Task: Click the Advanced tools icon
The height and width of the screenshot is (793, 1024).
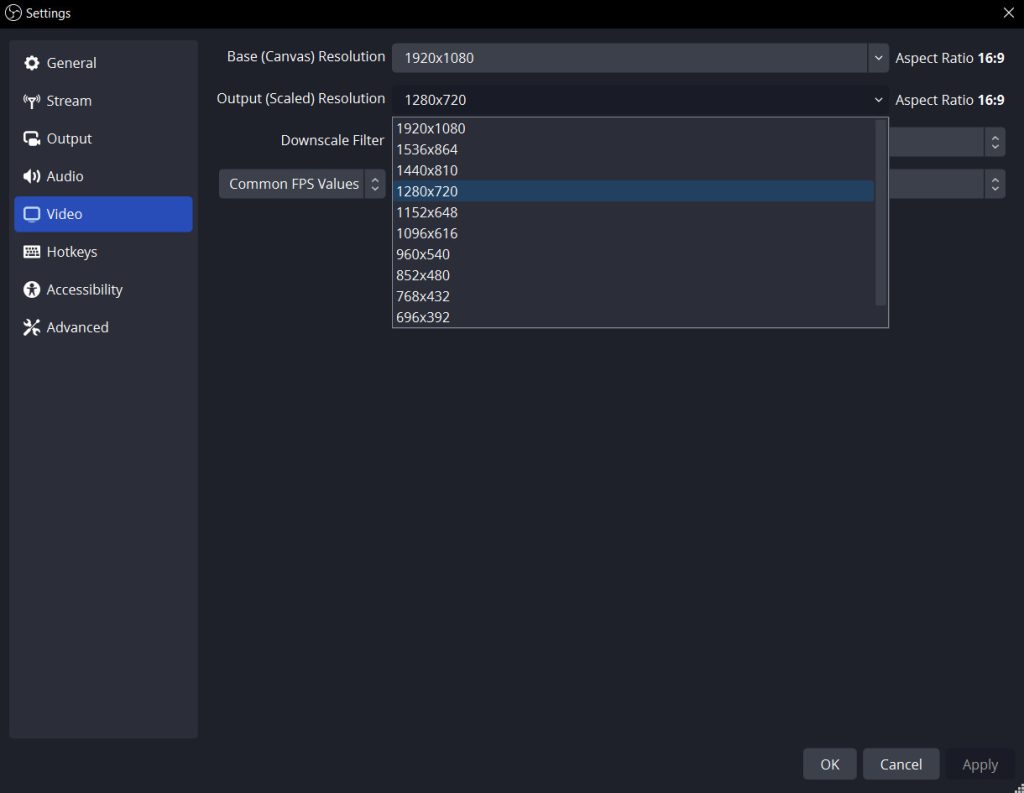Action: pos(31,327)
